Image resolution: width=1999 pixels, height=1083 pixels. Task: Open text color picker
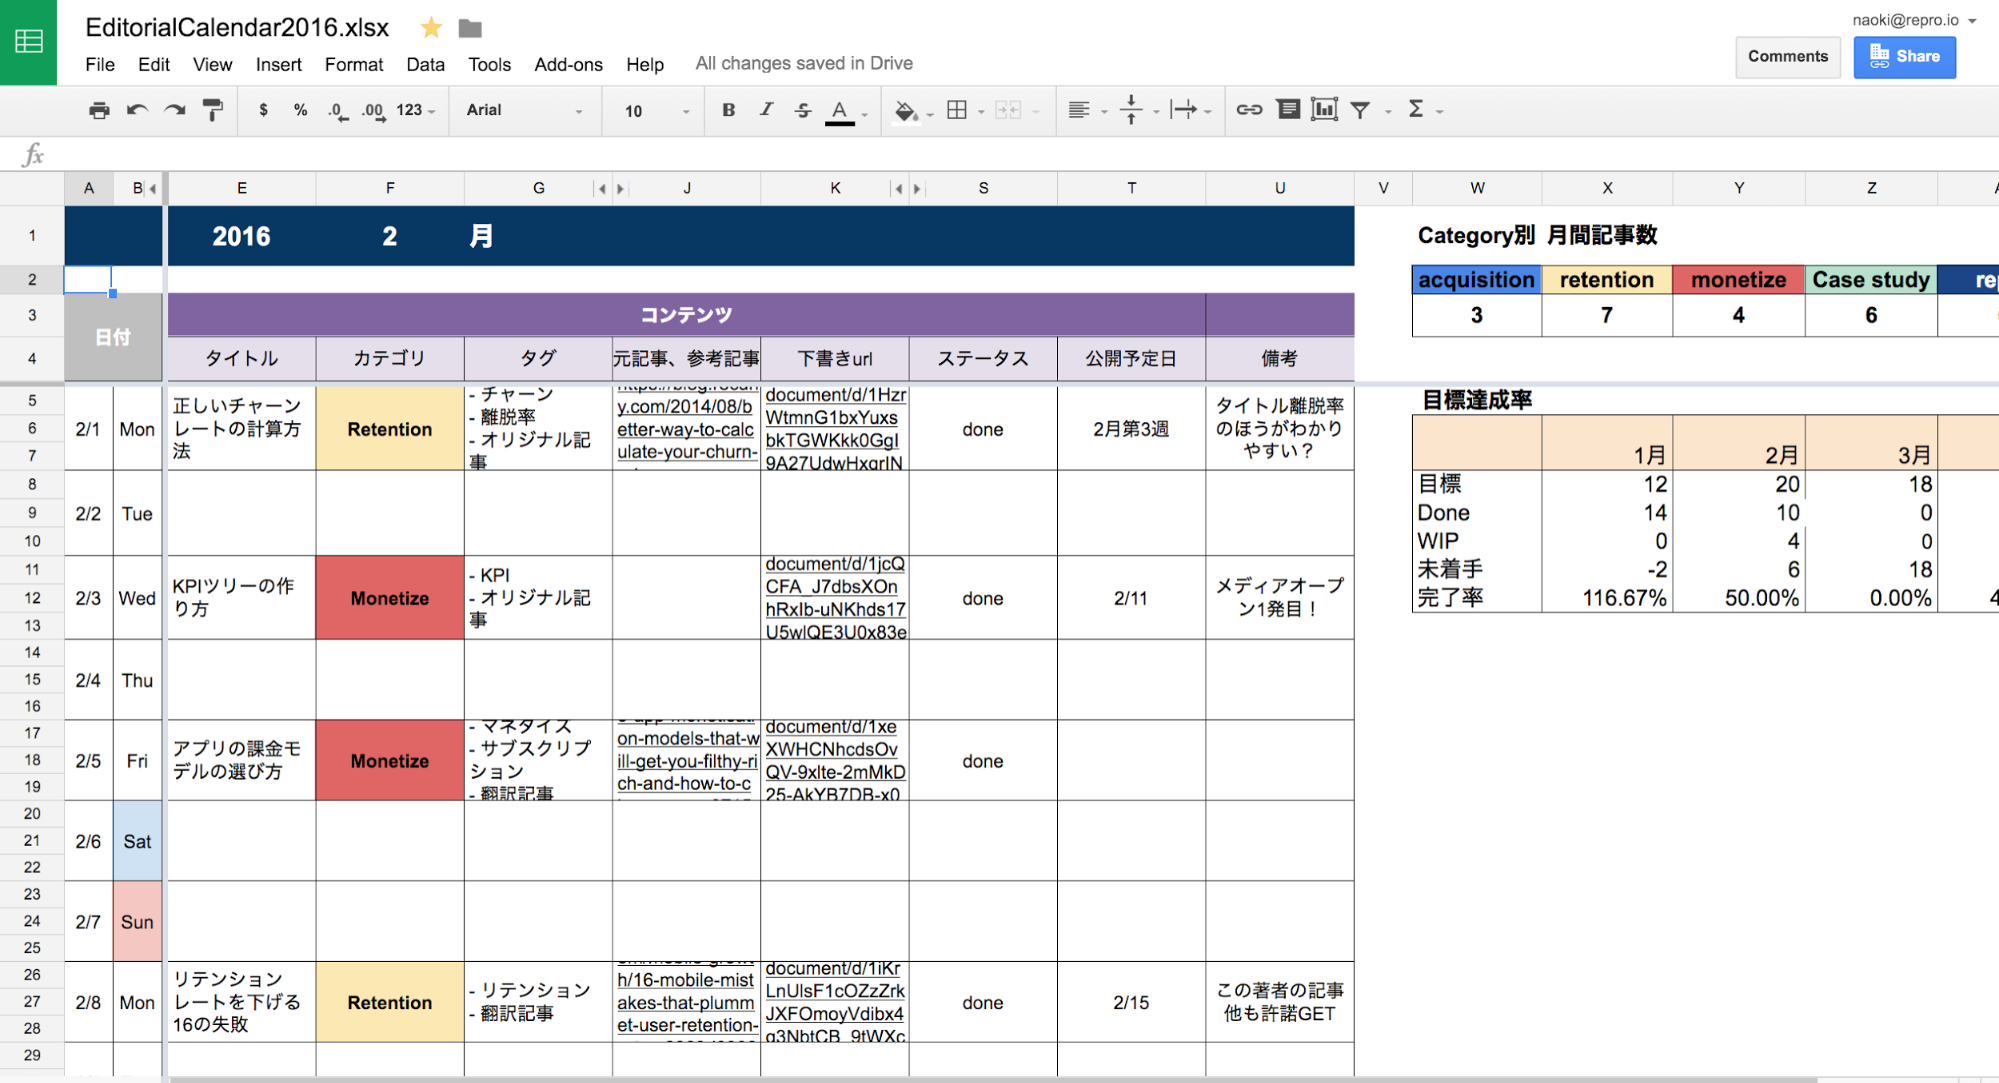(x=840, y=111)
